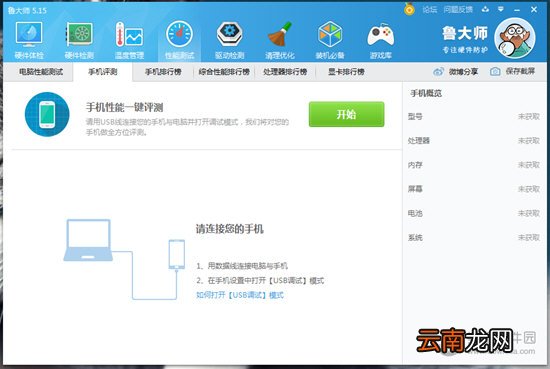
Task: Close the 鲁大师 window
Action: [534, 9]
